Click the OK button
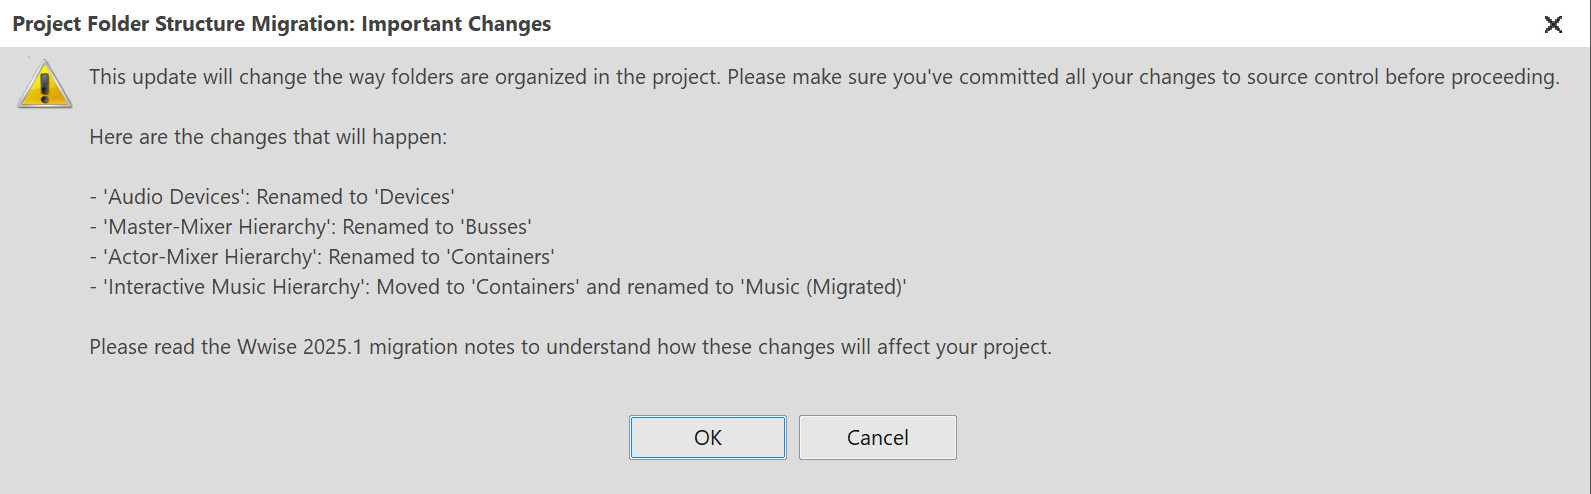This screenshot has height=494, width=1591. pos(707,438)
